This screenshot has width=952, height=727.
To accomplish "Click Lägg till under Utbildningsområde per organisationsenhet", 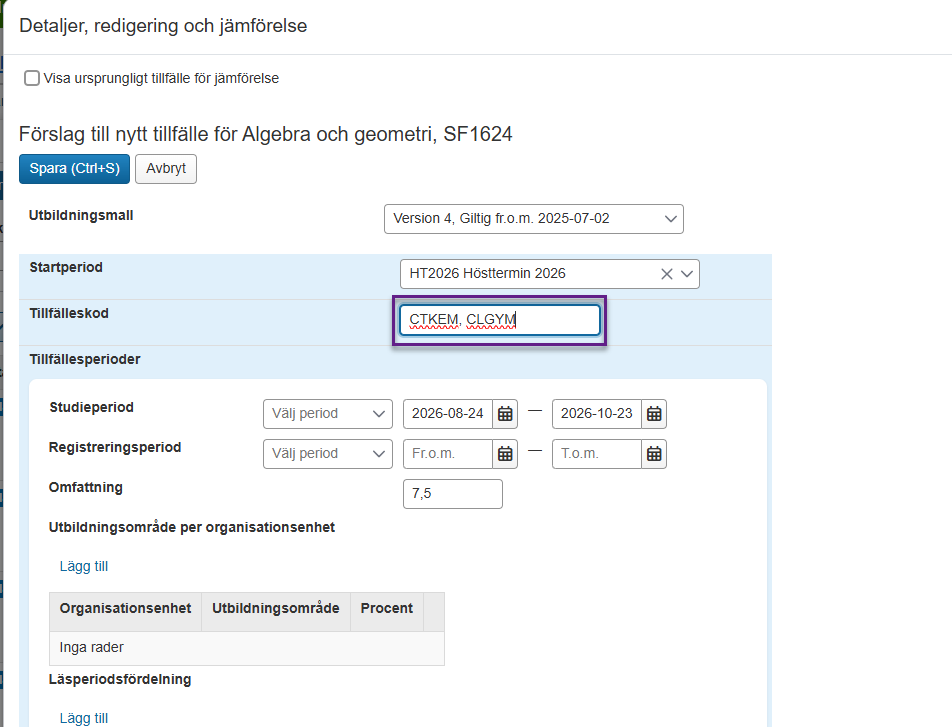I will pos(84,567).
